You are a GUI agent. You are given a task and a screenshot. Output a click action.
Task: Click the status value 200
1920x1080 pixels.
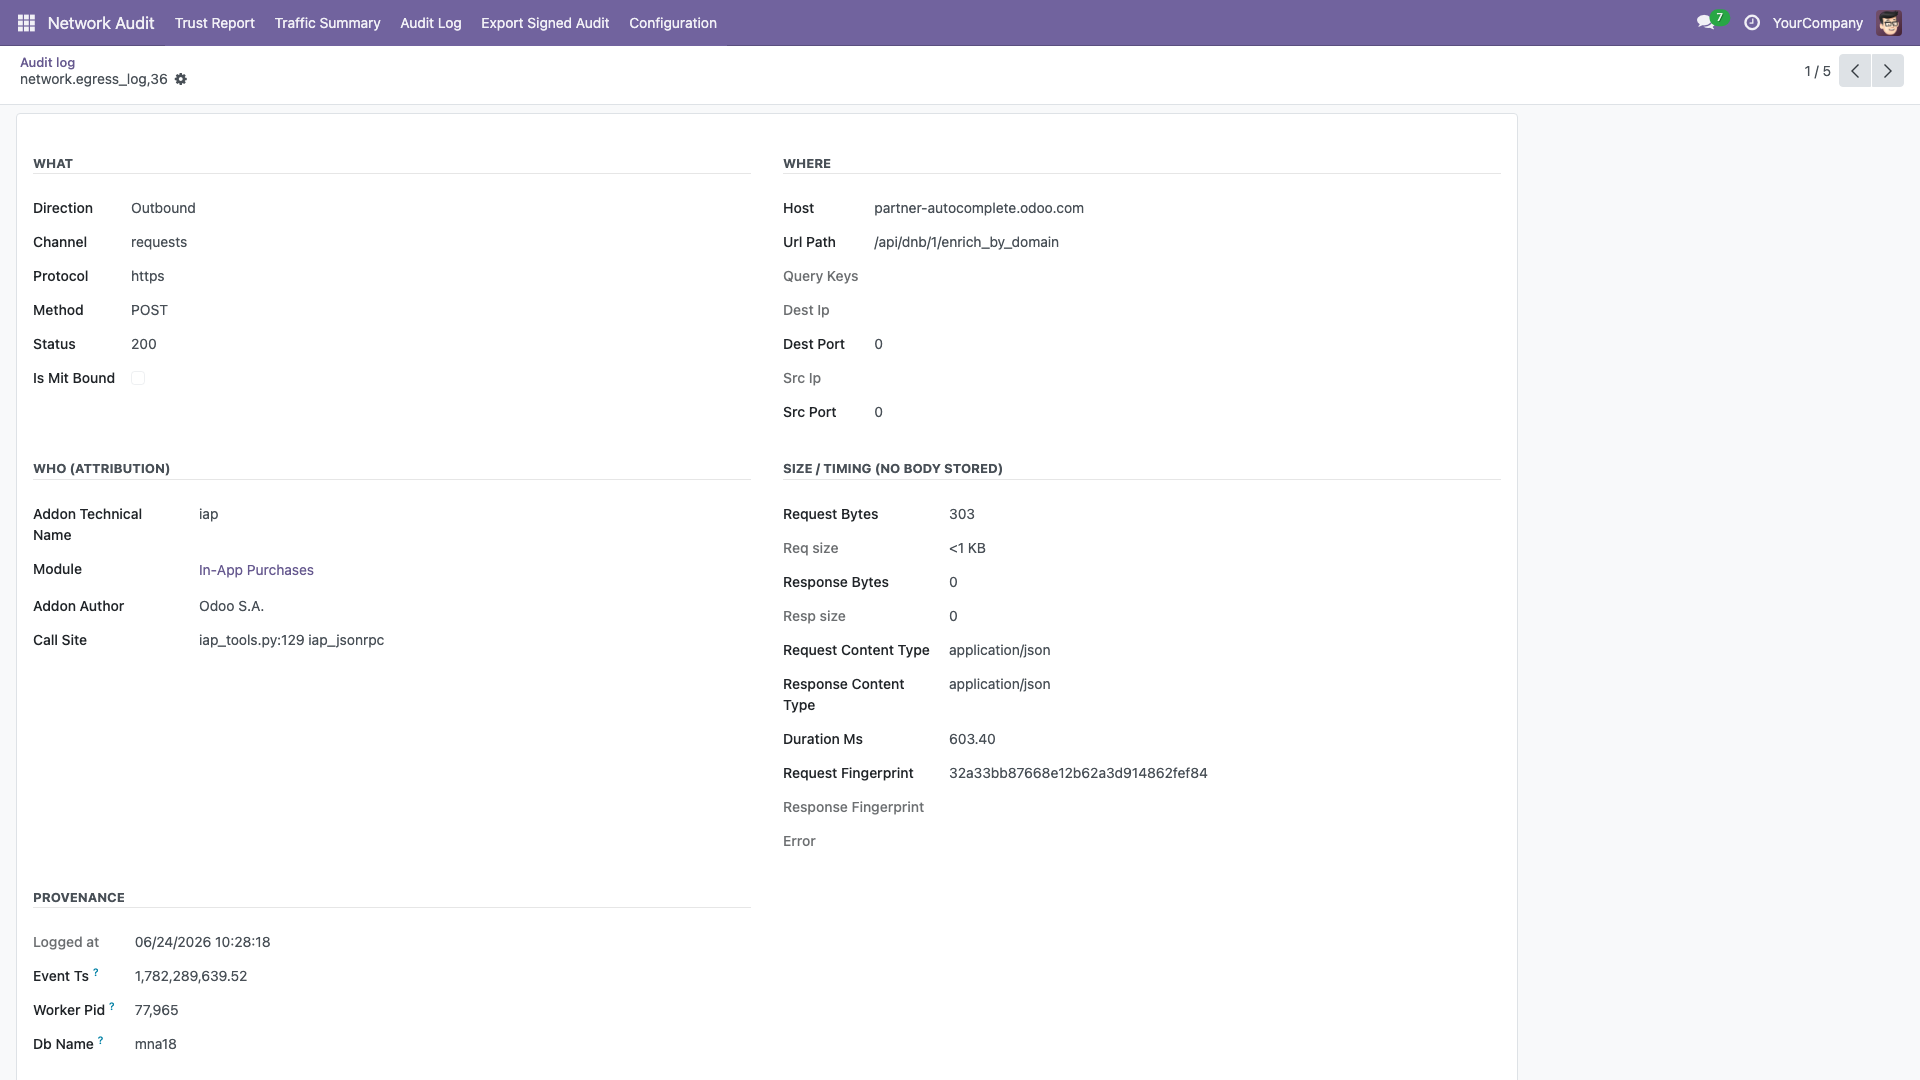pos(144,344)
